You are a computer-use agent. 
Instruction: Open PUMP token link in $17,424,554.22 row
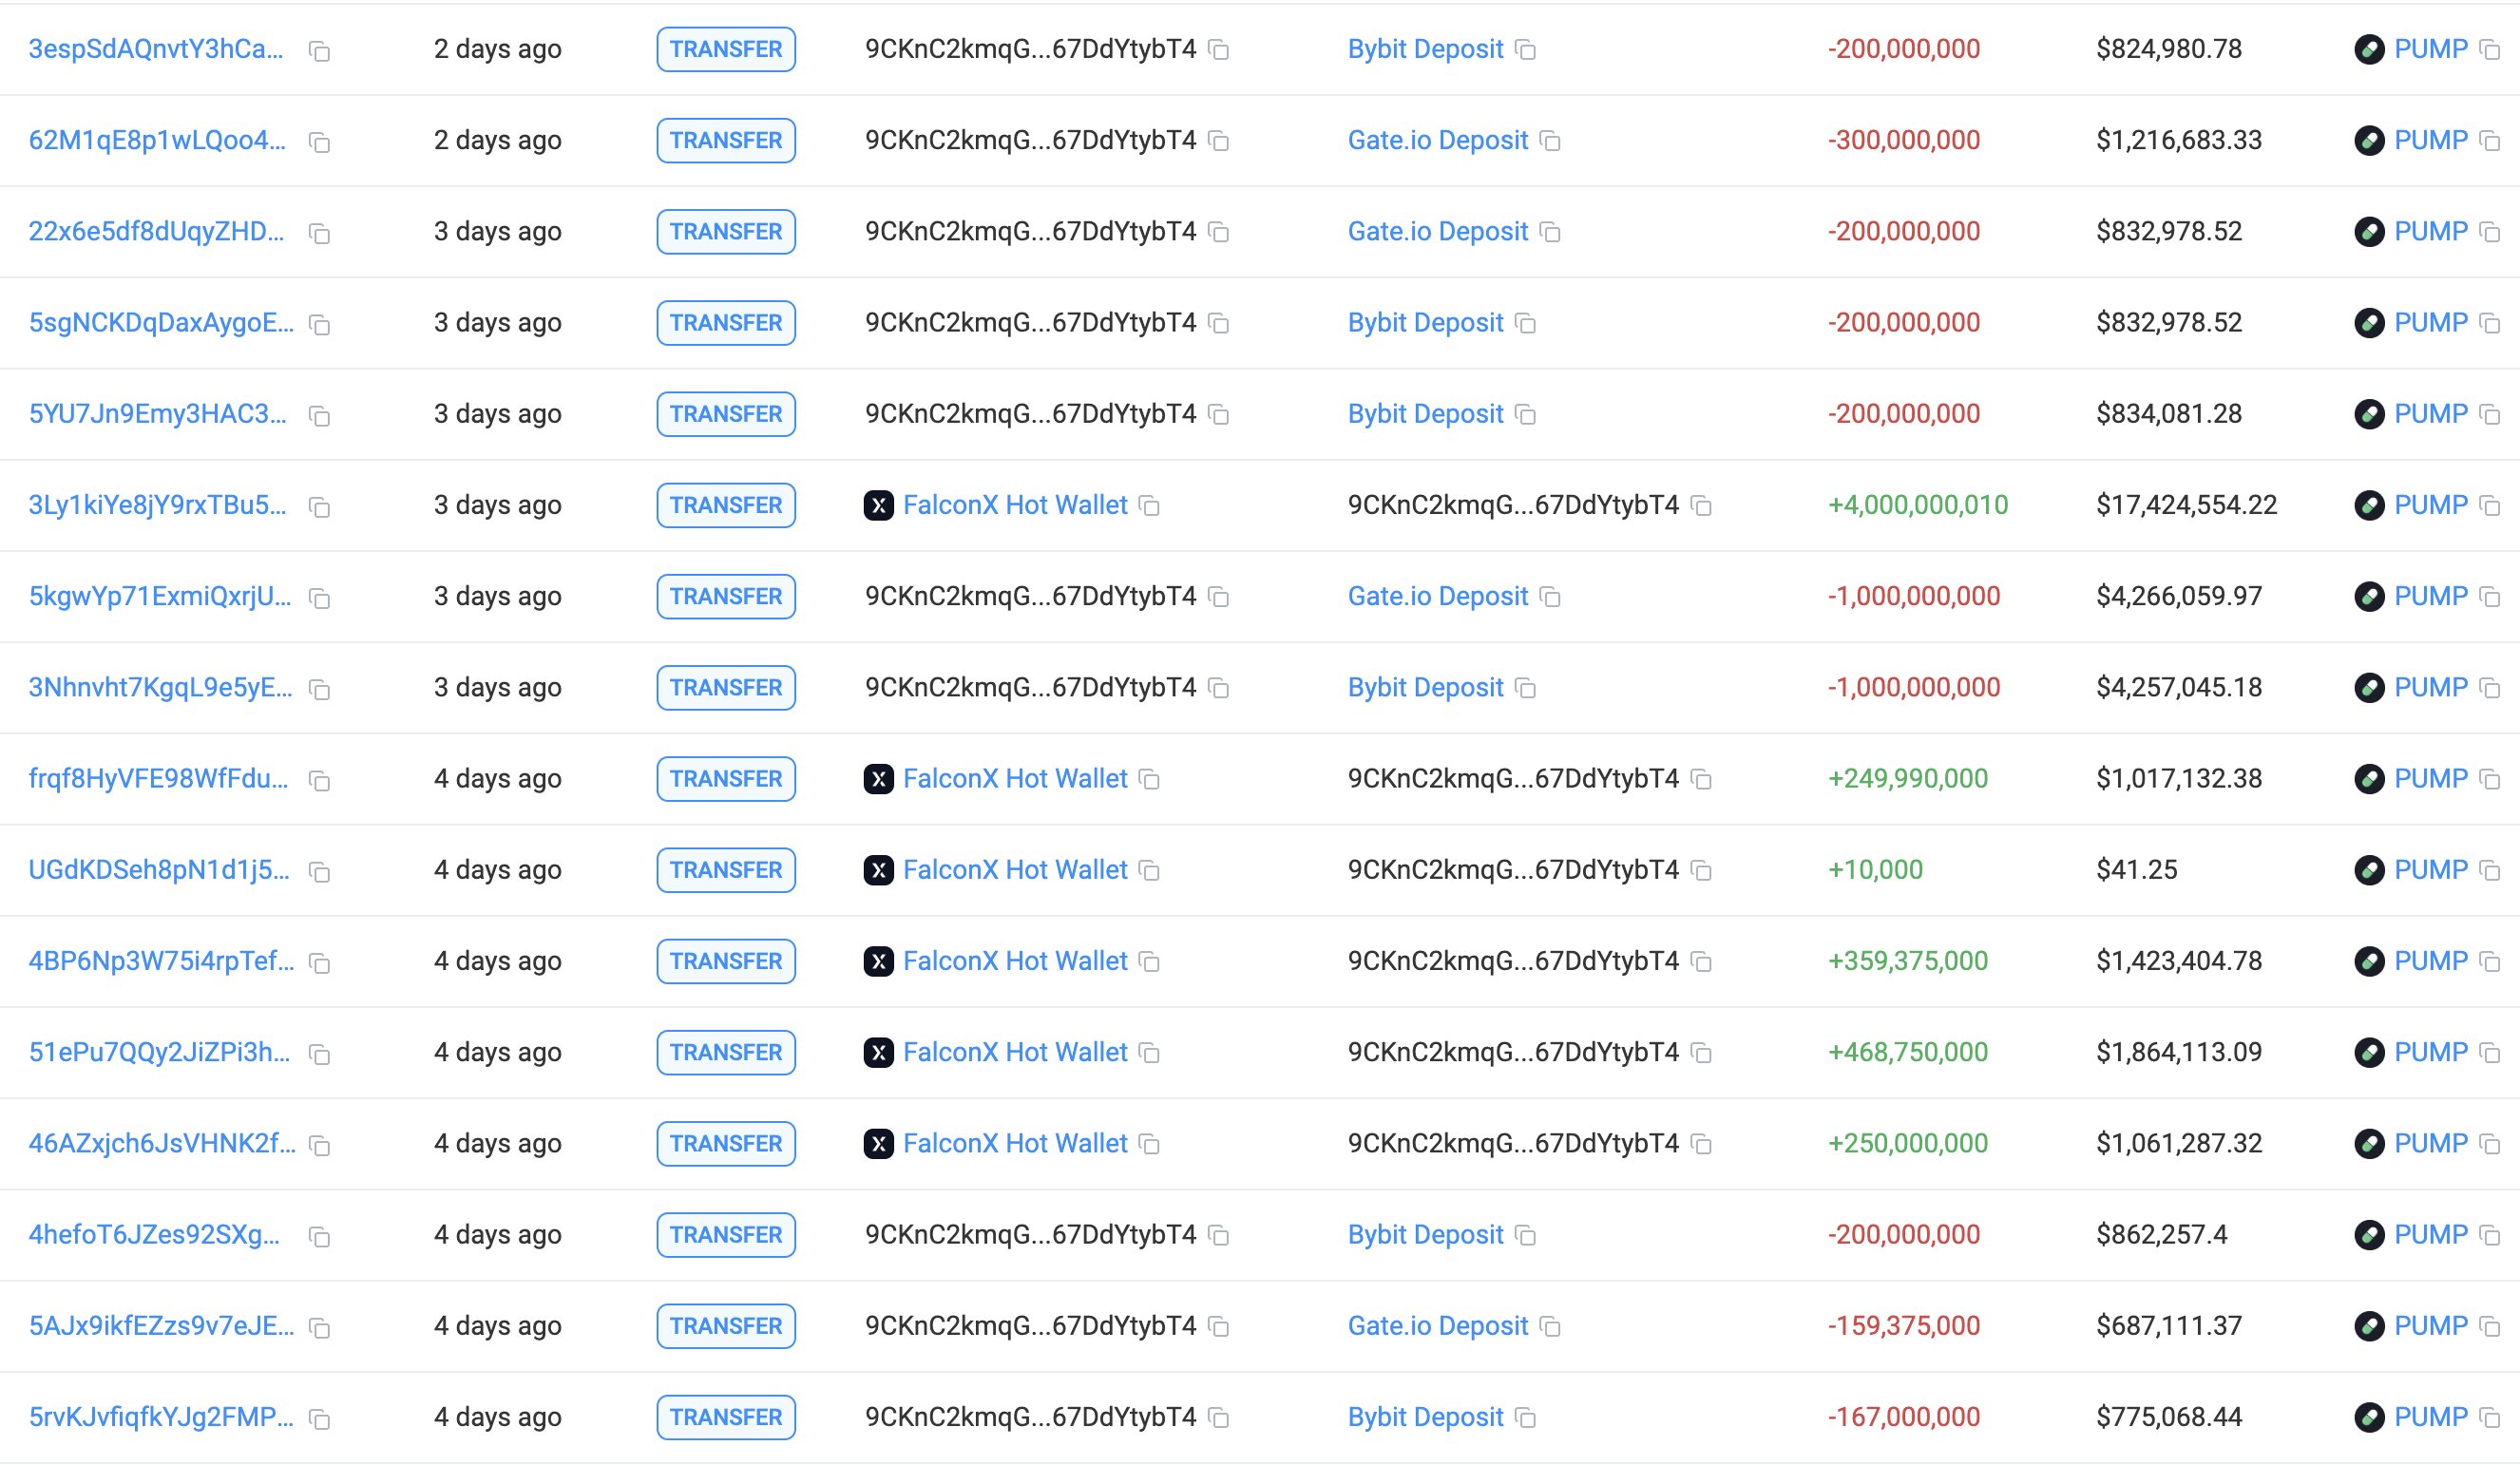2430,505
